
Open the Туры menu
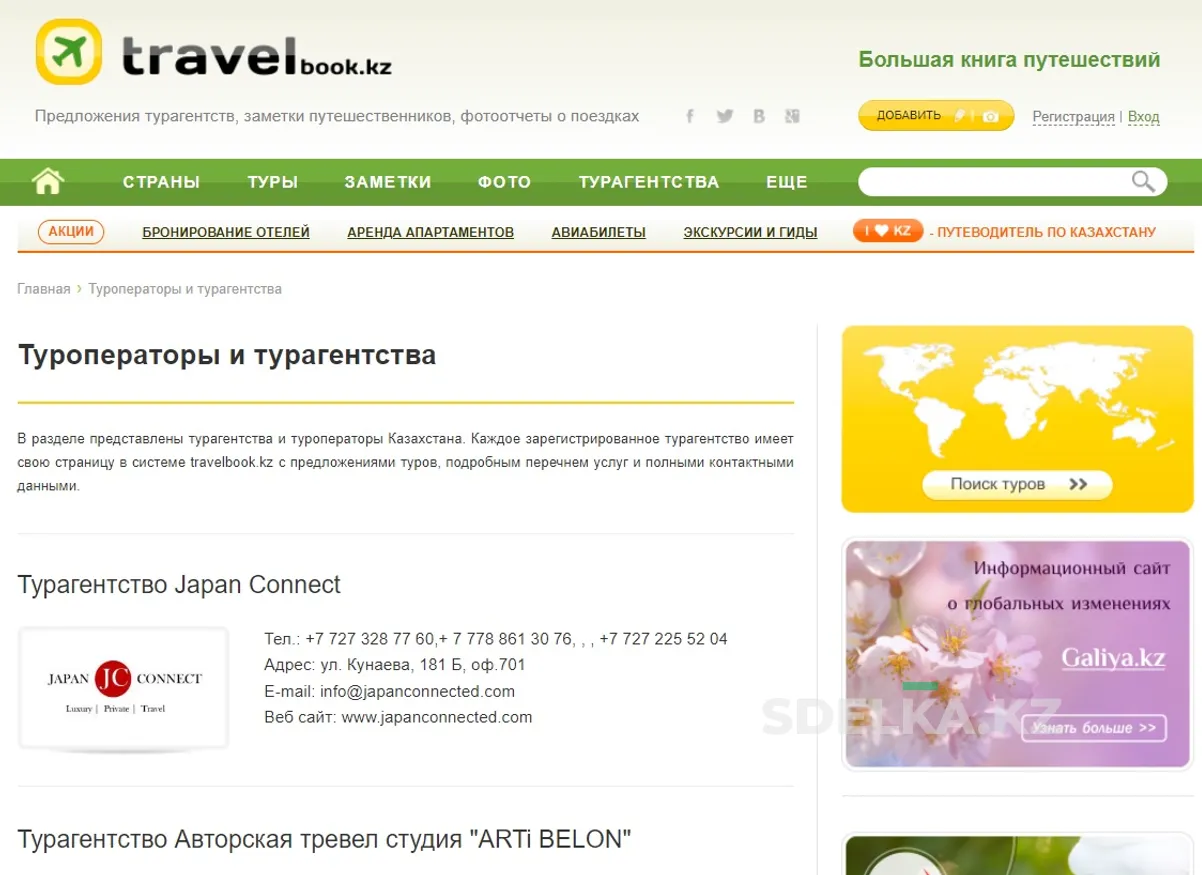[x=273, y=182]
